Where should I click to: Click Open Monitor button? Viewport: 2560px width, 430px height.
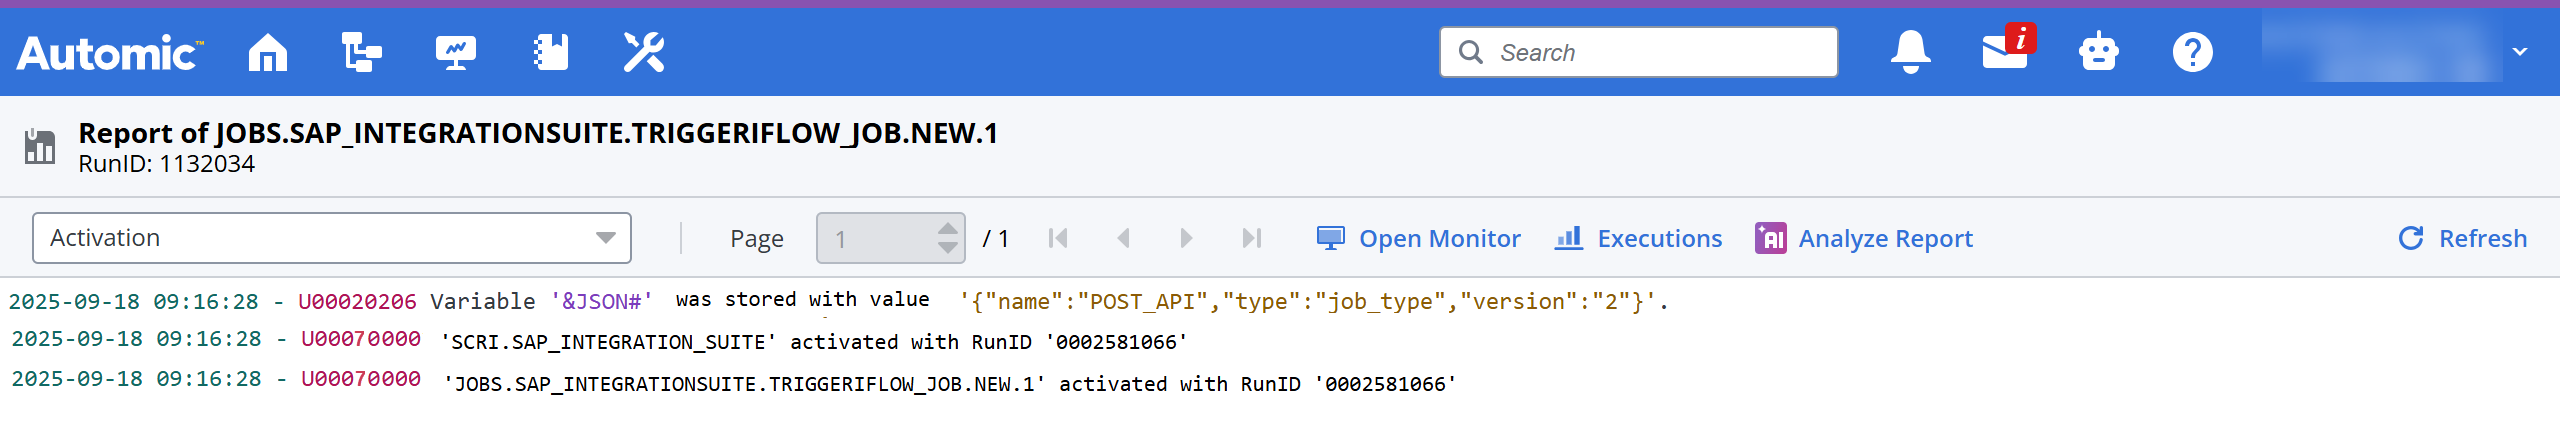tap(1418, 238)
